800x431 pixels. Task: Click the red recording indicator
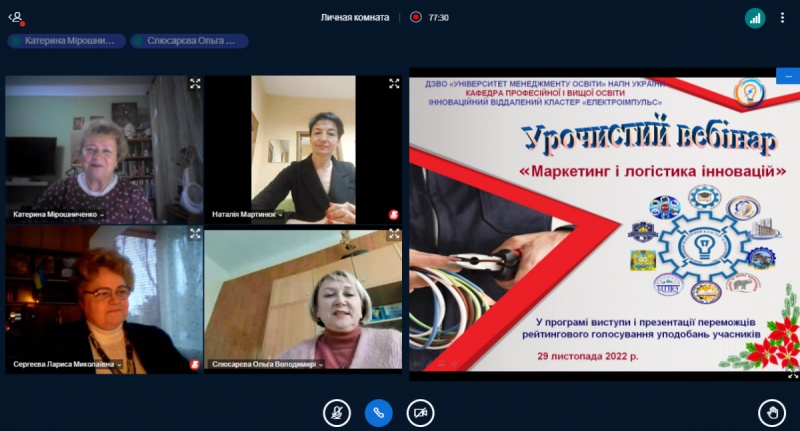tap(415, 17)
